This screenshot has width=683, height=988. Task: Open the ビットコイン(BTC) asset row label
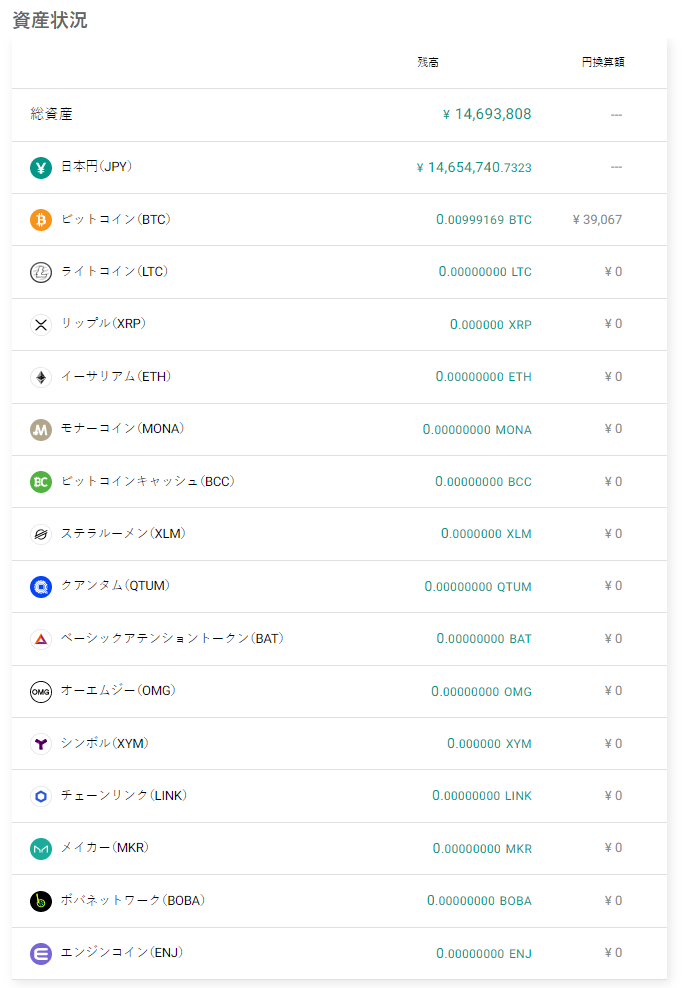116,219
